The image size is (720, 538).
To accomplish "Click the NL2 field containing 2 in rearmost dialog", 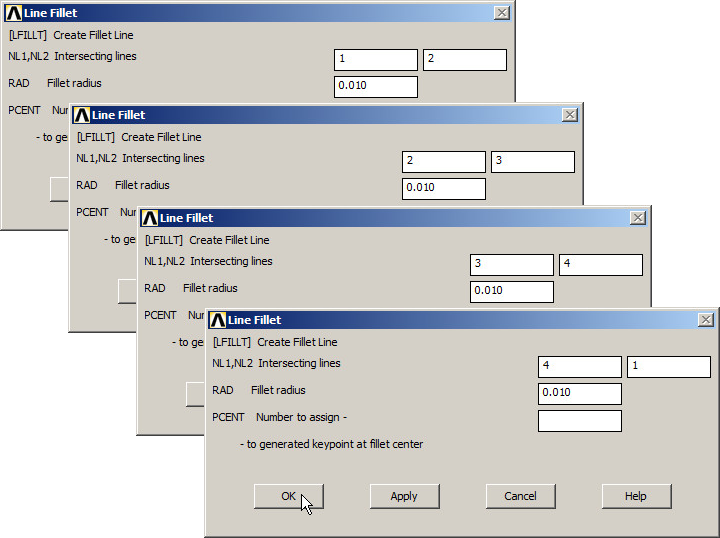I will [x=464, y=60].
